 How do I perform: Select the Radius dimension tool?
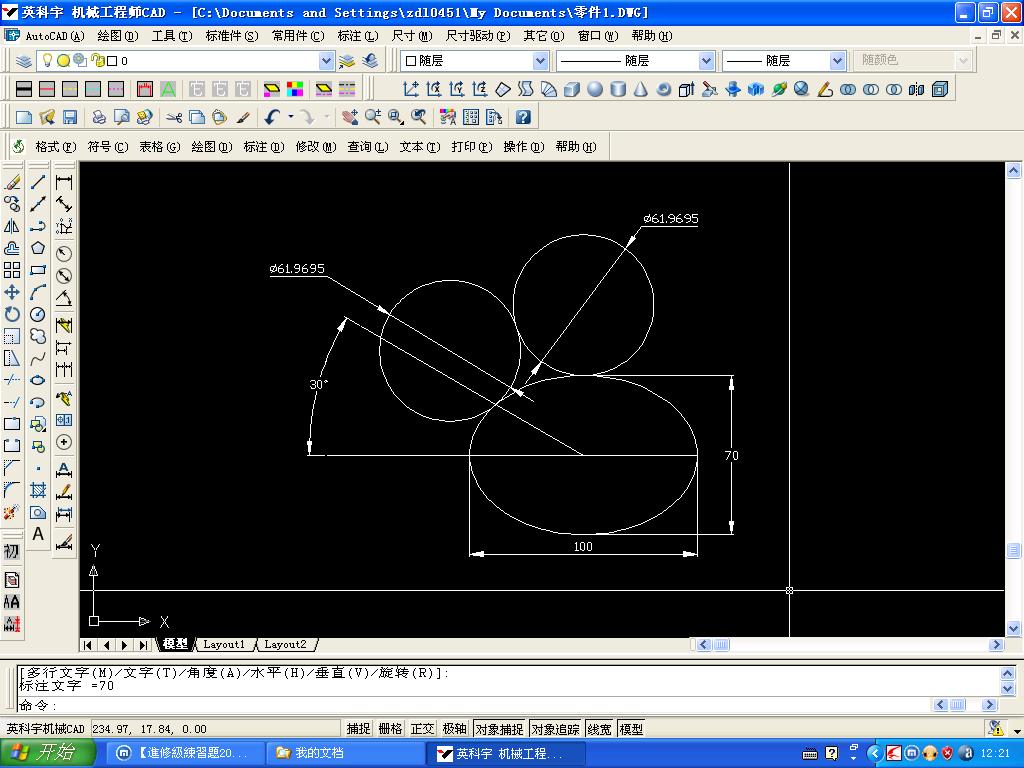64,253
